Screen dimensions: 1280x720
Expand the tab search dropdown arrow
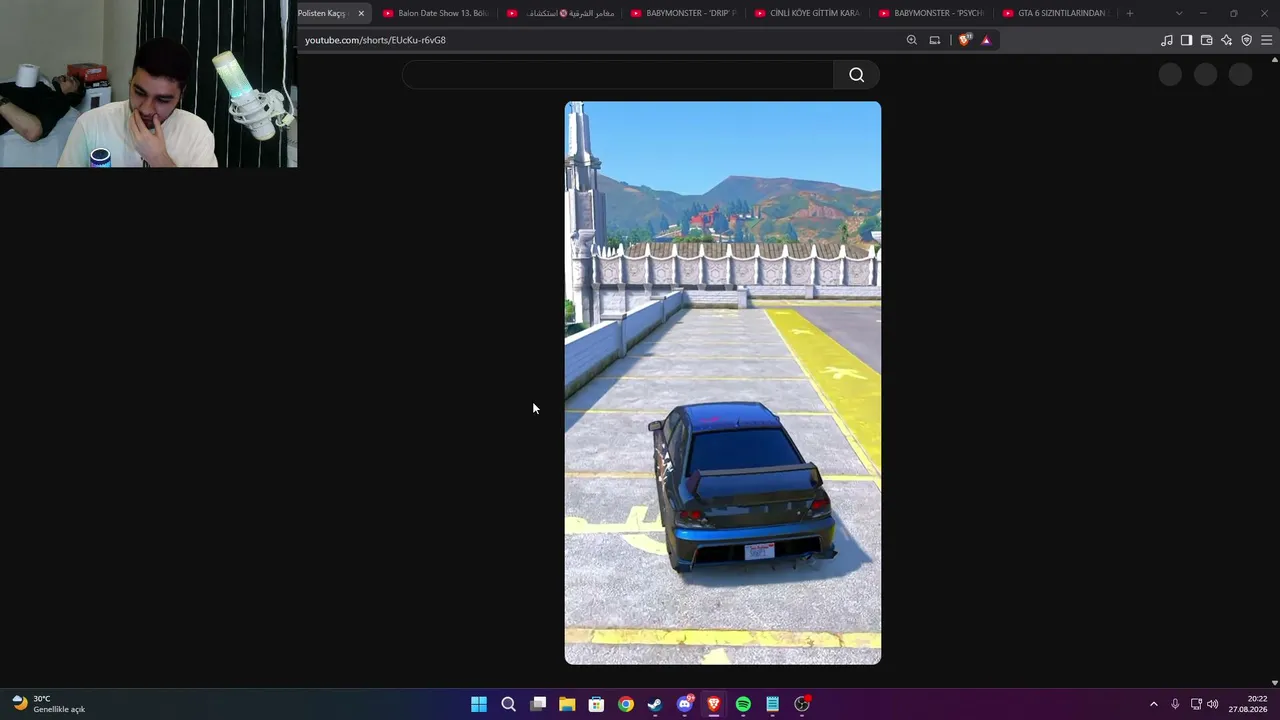(x=1178, y=13)
